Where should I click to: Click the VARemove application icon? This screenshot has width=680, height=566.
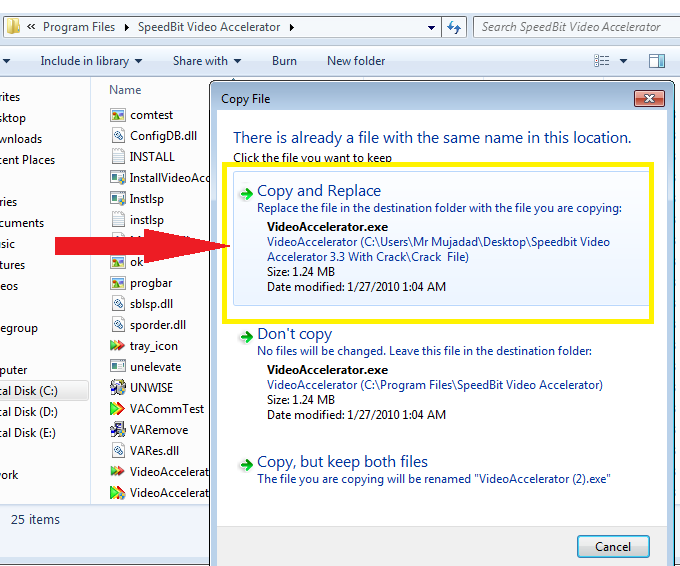118,429
